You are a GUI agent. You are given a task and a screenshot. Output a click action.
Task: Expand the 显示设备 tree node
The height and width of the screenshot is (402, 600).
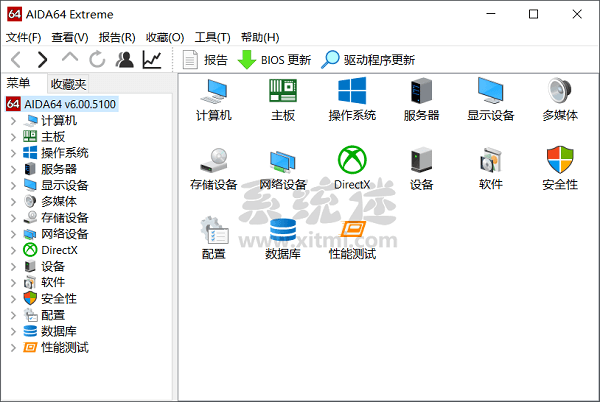coord(13,186)
